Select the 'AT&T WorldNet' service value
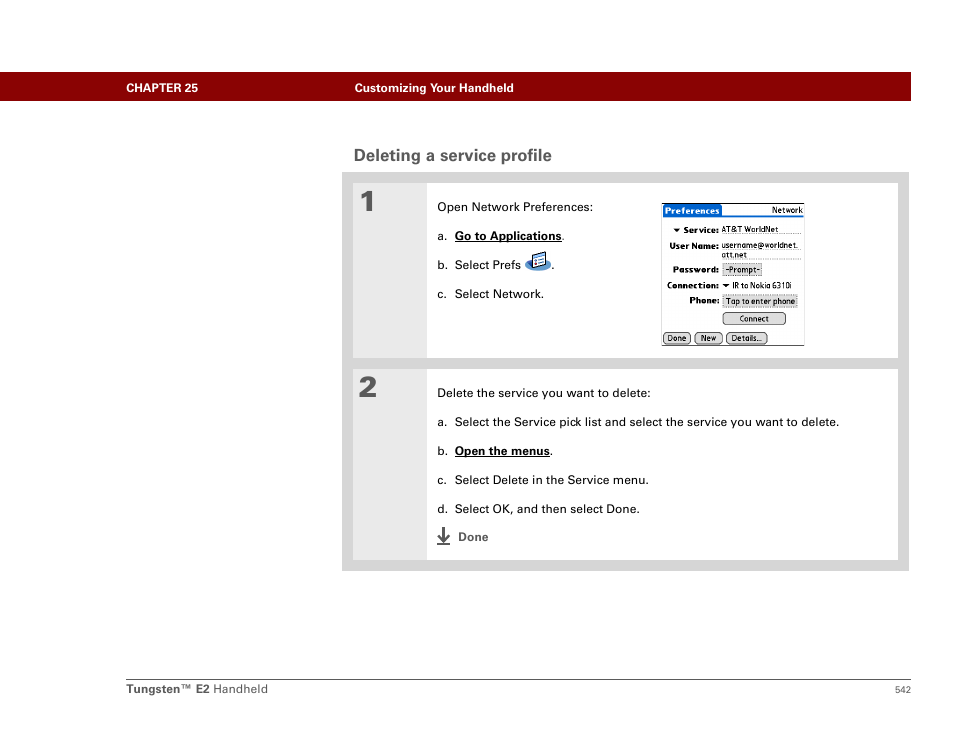The image size is (954, 738). (x=750, y=229)
